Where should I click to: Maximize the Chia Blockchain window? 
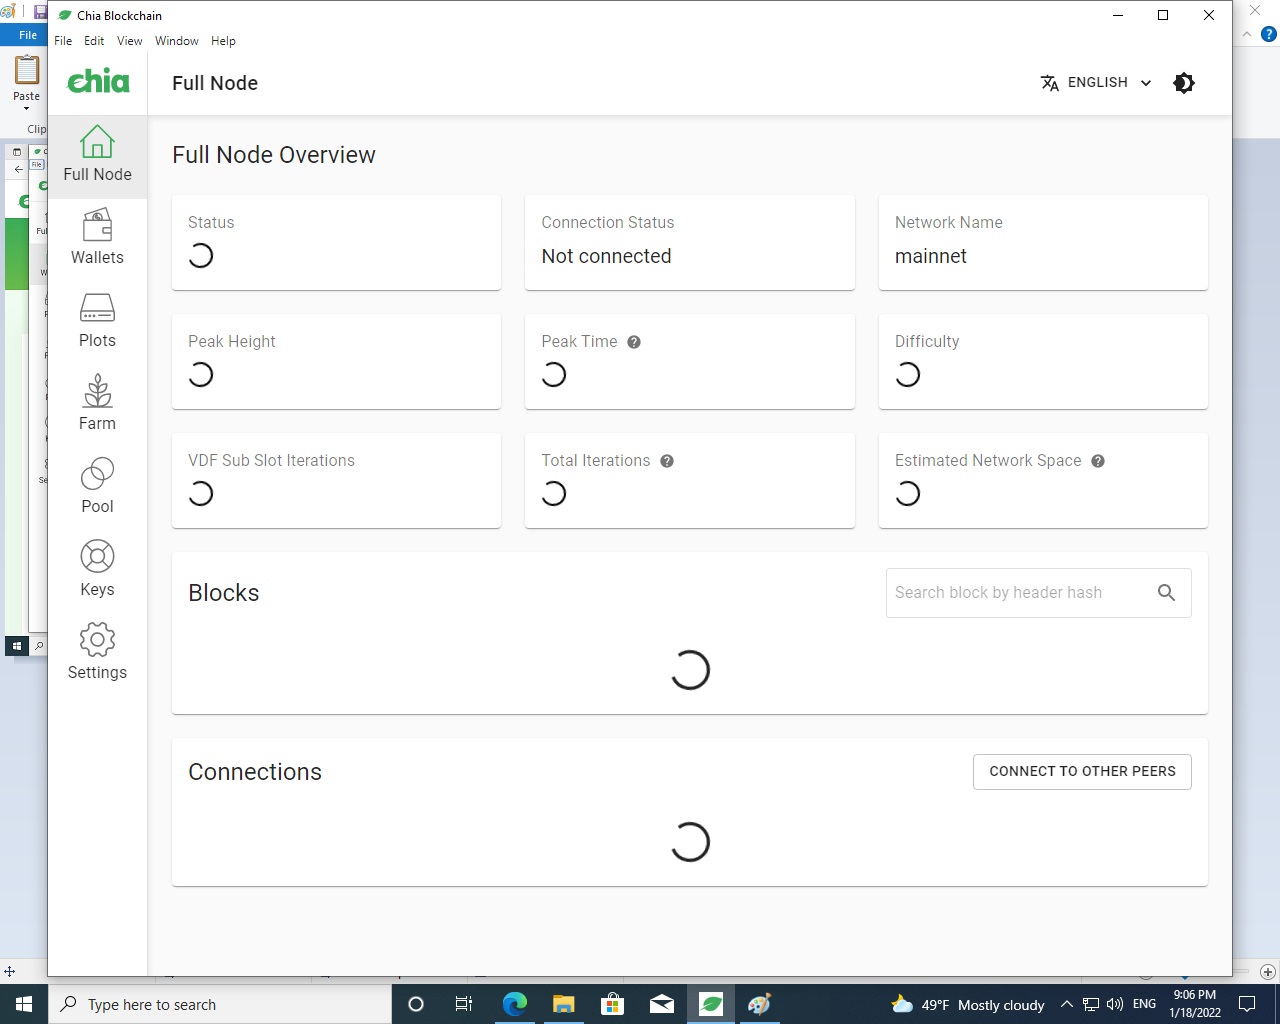1163,15
